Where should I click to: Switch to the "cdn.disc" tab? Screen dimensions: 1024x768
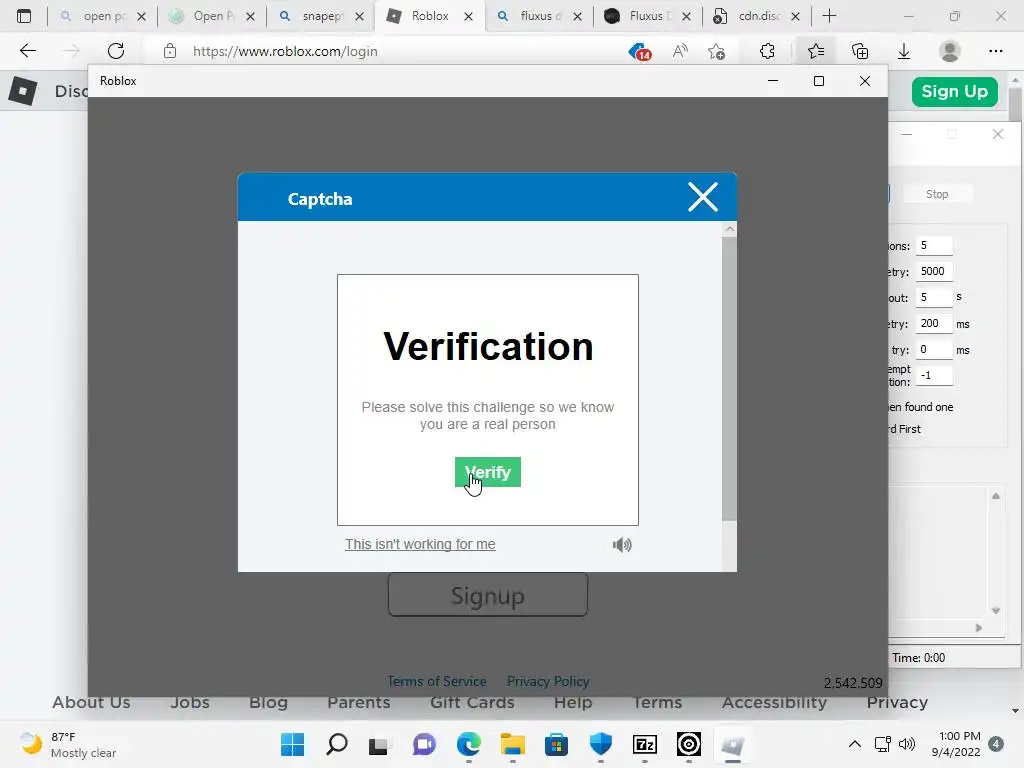click(x=758, y=16)
